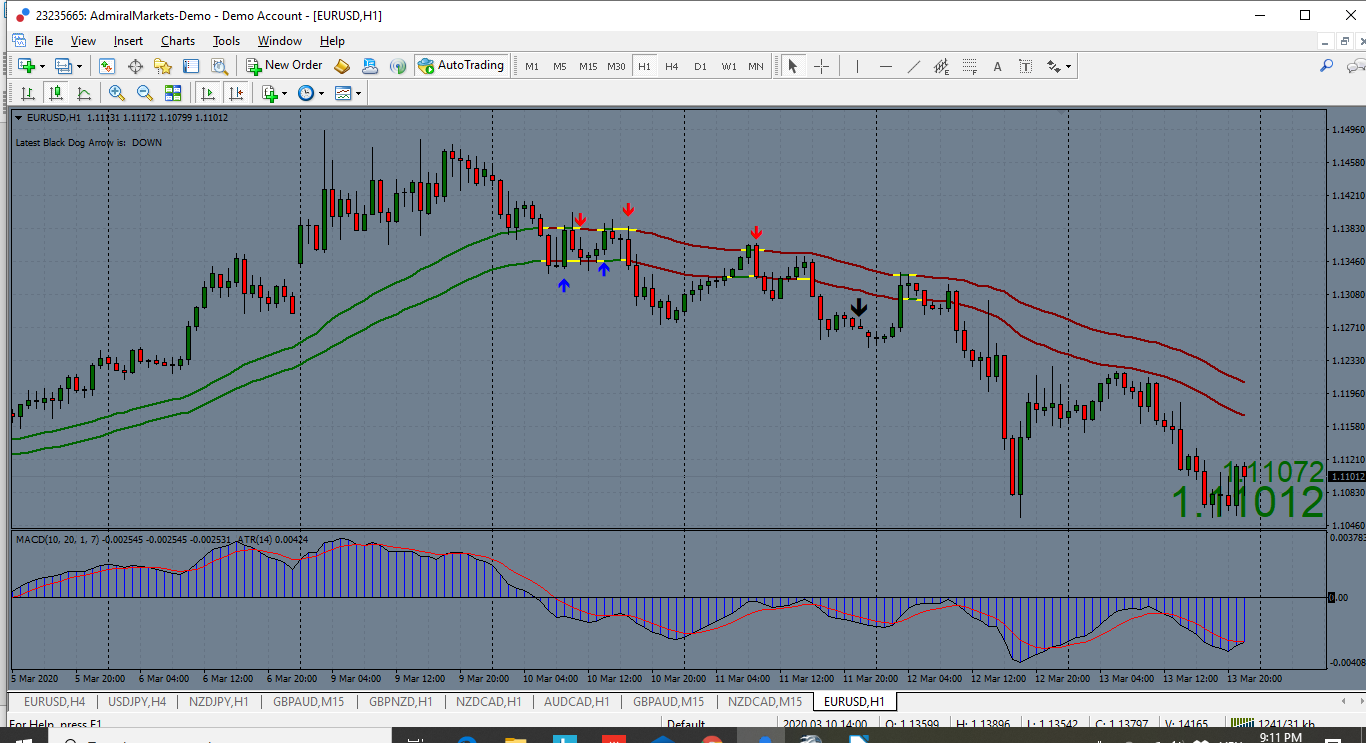Launch MetaEditor with the yellow book icon
Image resolution: width=1366 pixels, height=743 pixels.
point(342,66)
